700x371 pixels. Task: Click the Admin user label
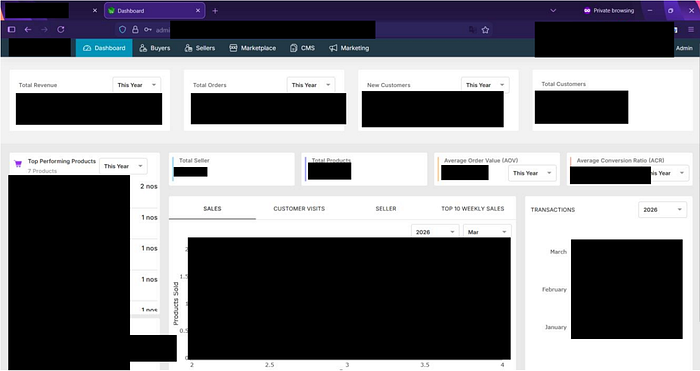pos(684,48)
